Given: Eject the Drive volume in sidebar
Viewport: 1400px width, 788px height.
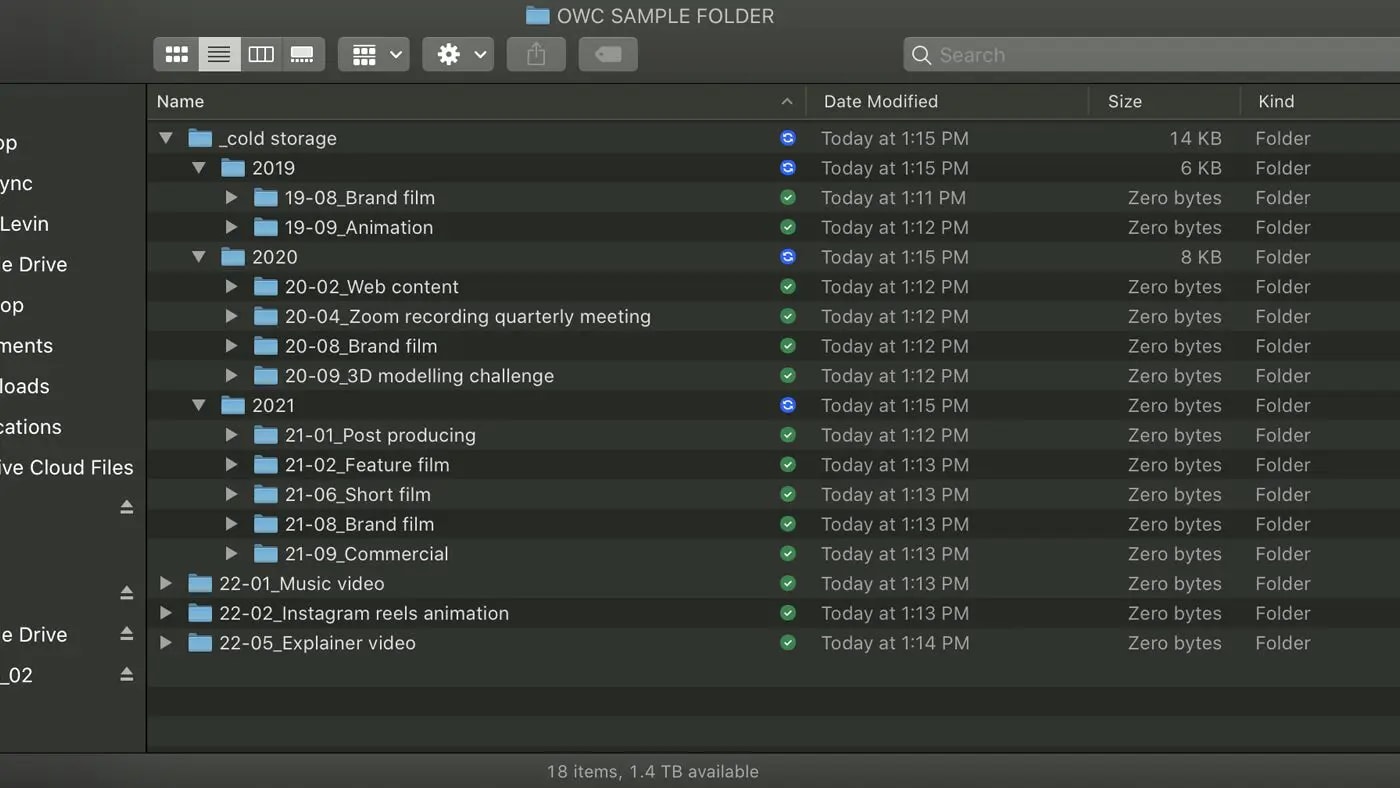Looking at the screenshot, I should (127, 634).
